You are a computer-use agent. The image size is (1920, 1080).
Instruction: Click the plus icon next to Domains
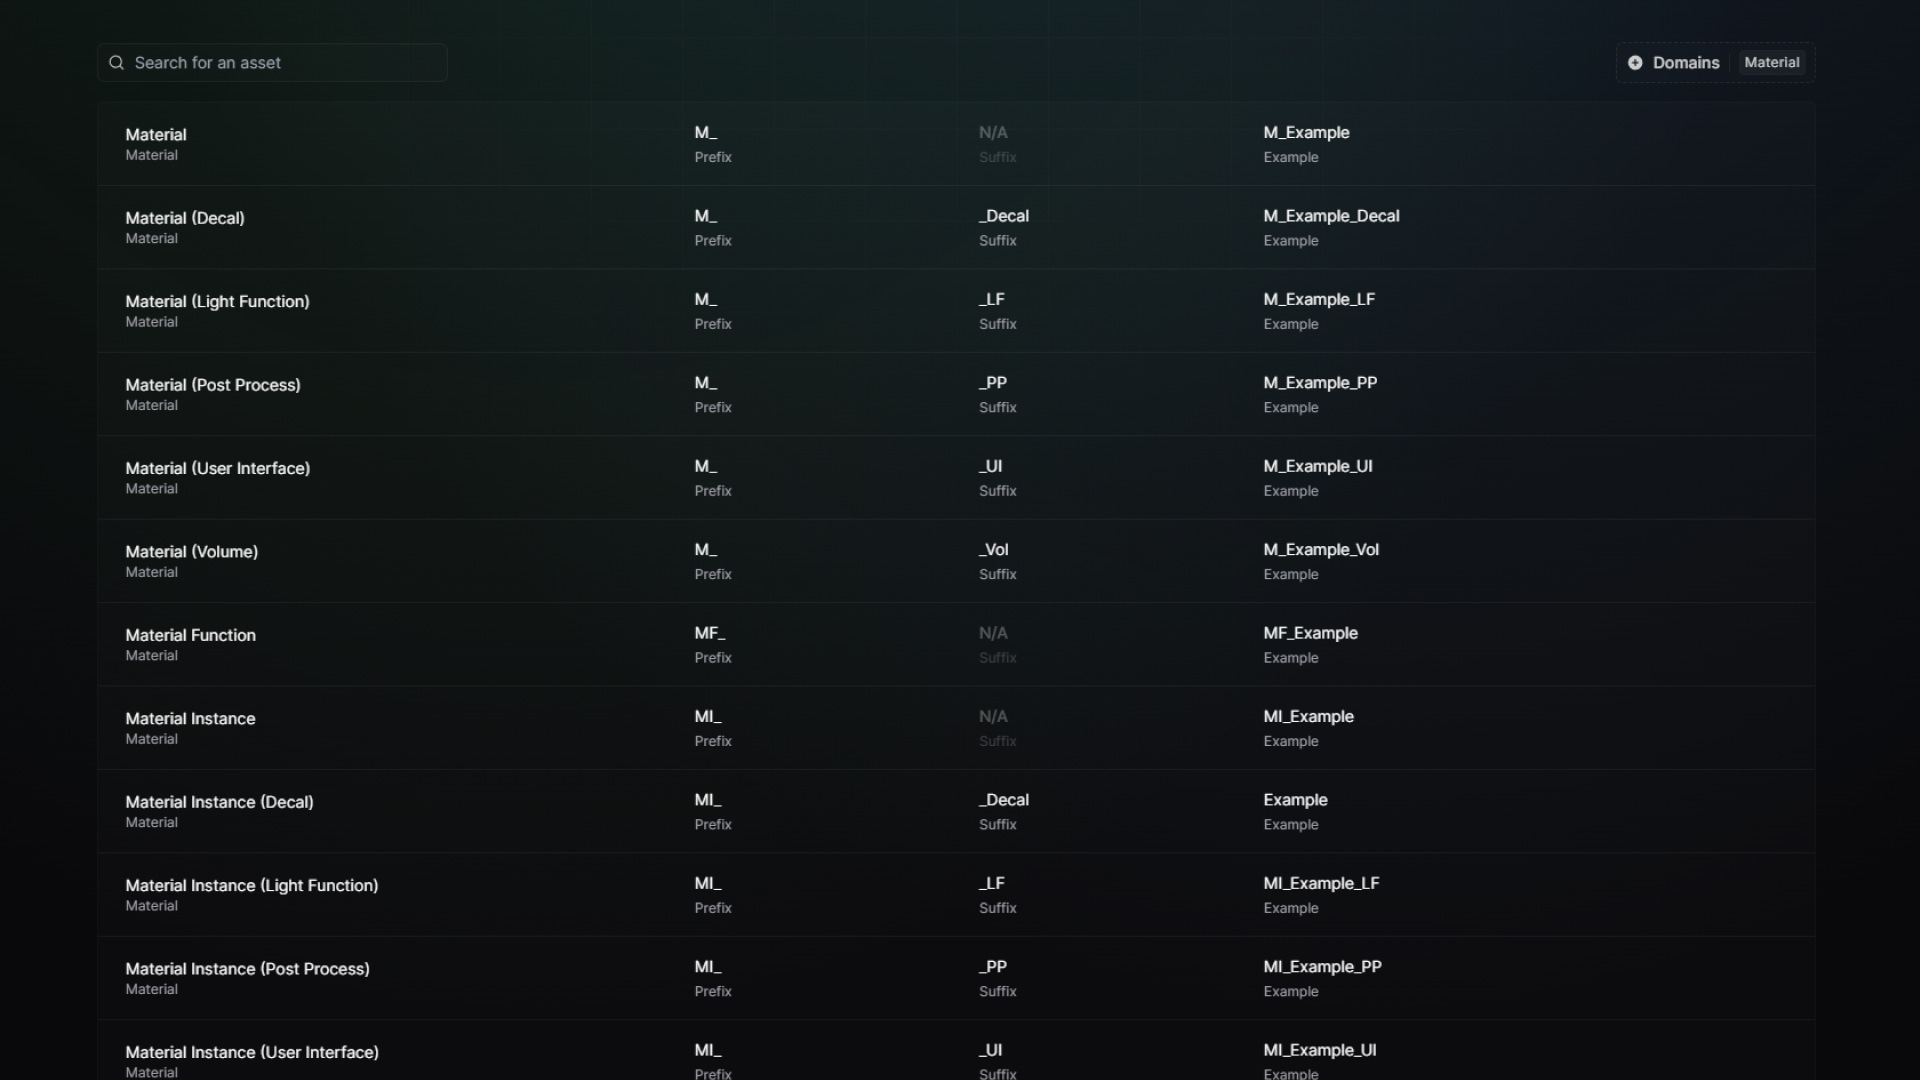(1634, 62)
